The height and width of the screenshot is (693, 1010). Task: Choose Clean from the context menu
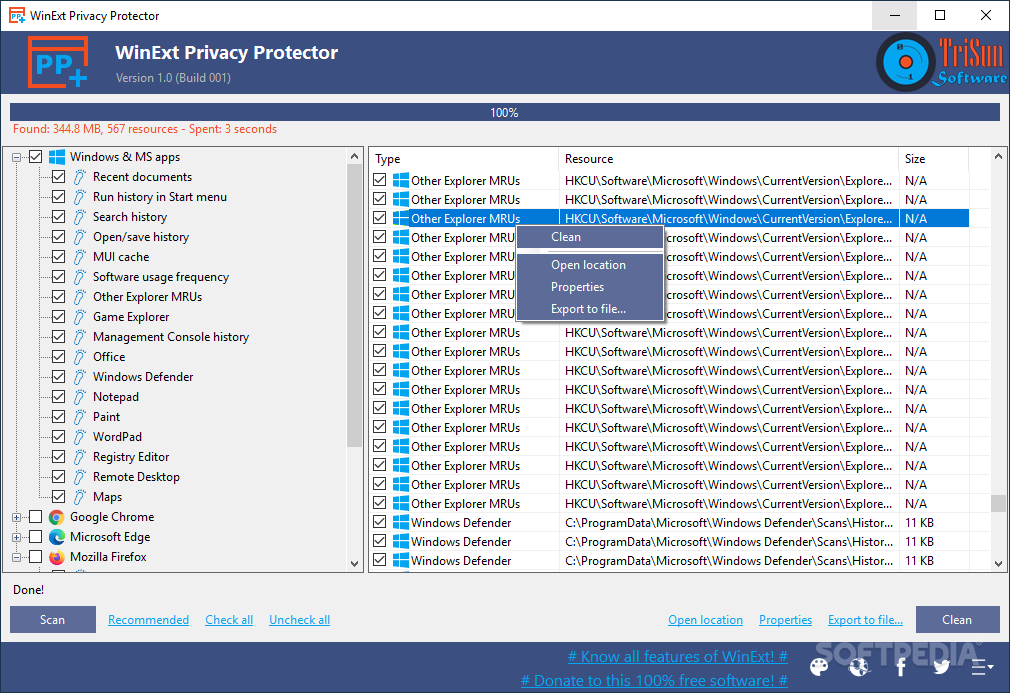pyautogui.click(x=590, y=237)
